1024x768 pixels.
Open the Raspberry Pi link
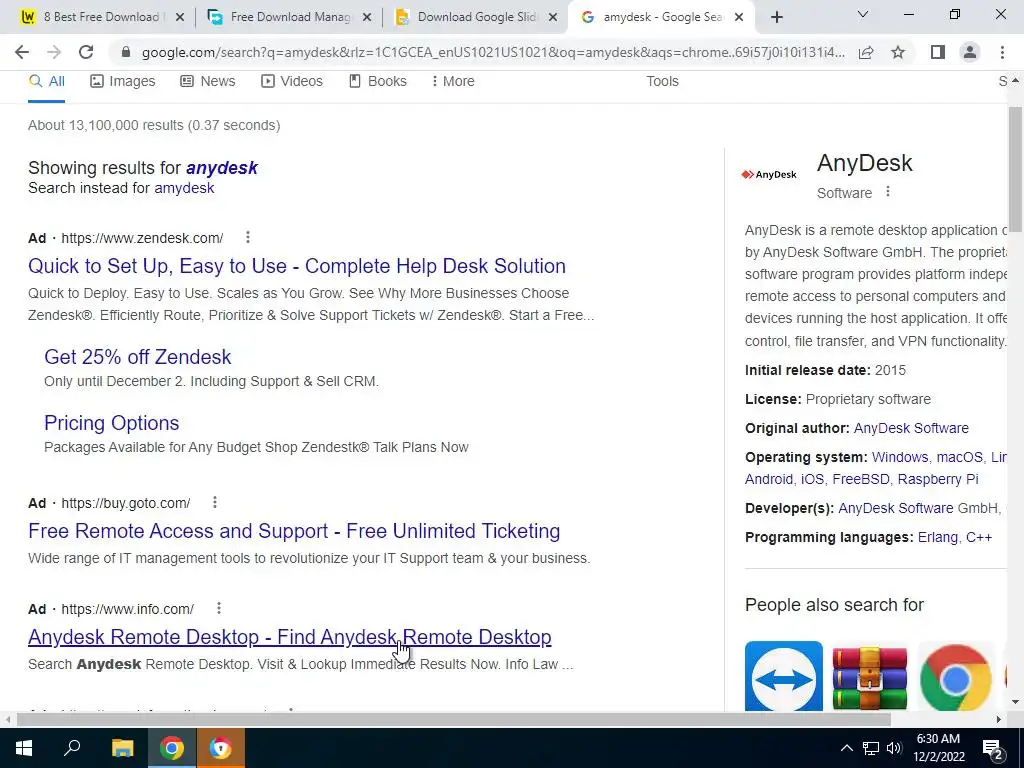[938, 479]
